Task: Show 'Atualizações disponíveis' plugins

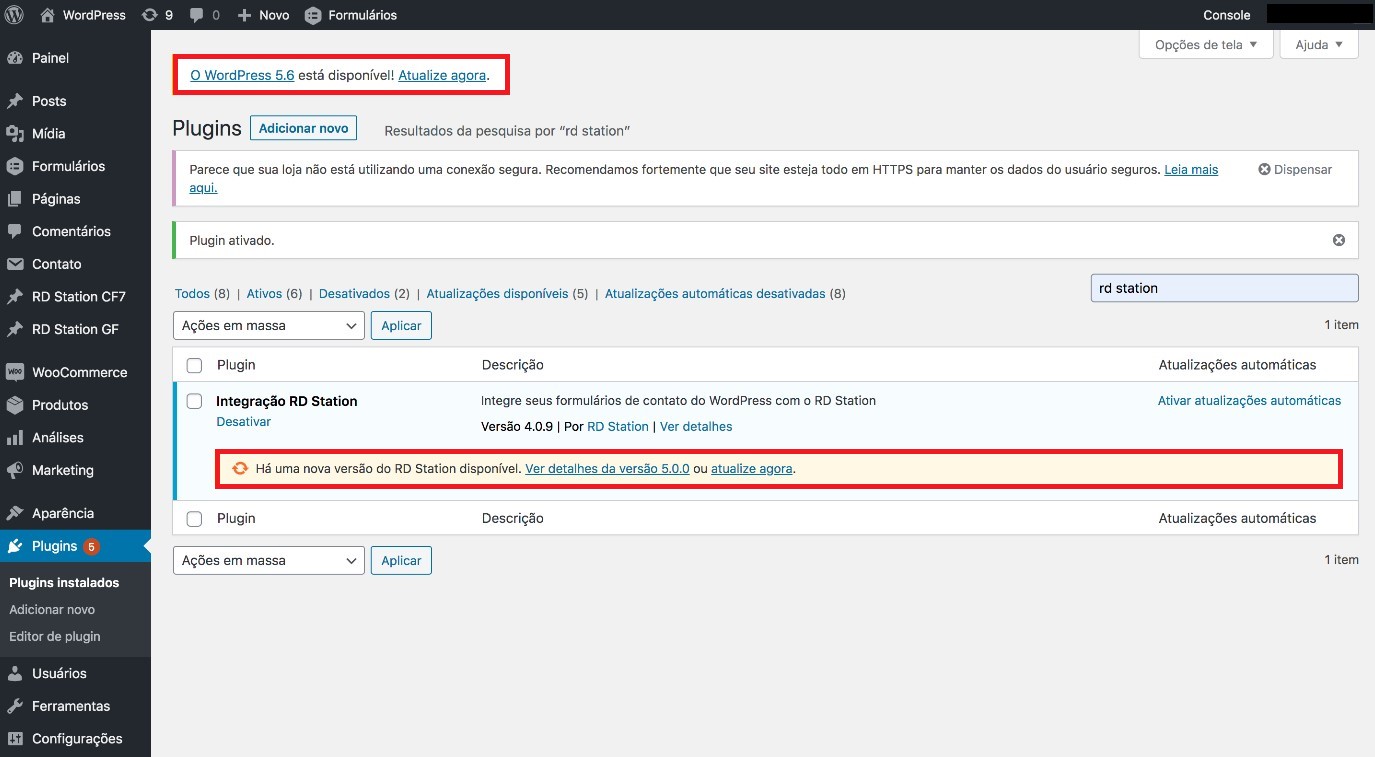Action: pyautogui.click(x=497, y=294)
